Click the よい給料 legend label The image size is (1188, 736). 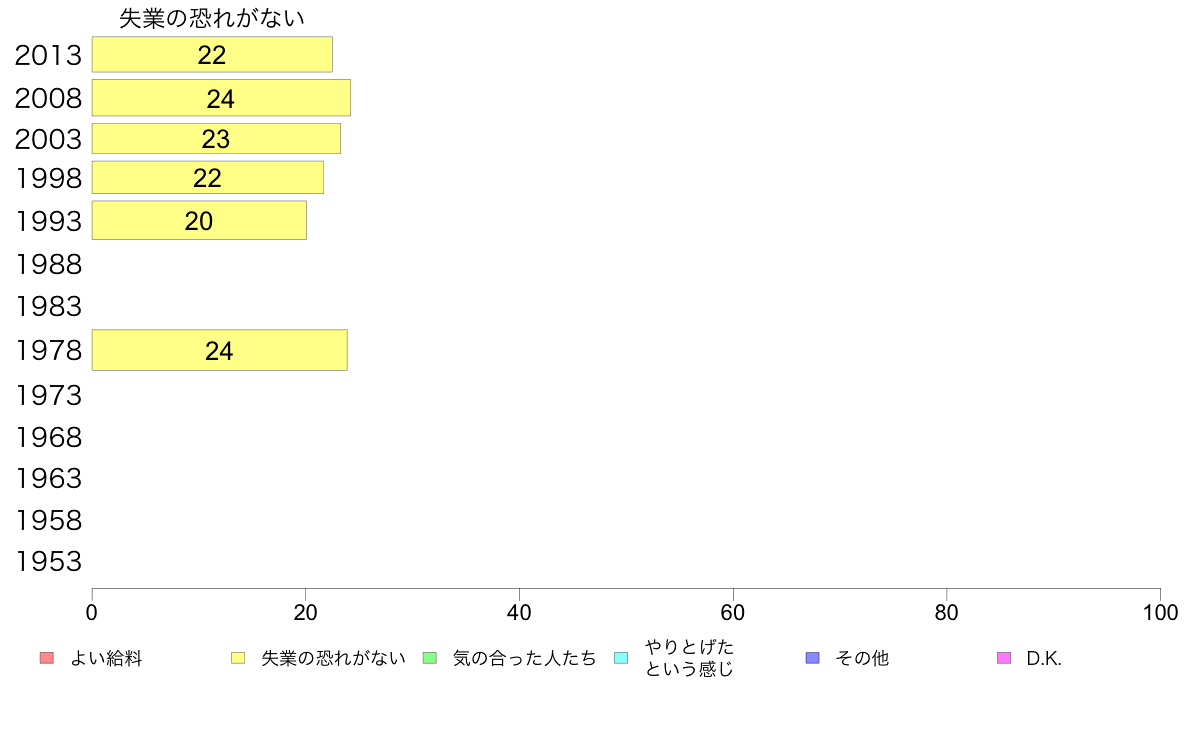(106, 659)
